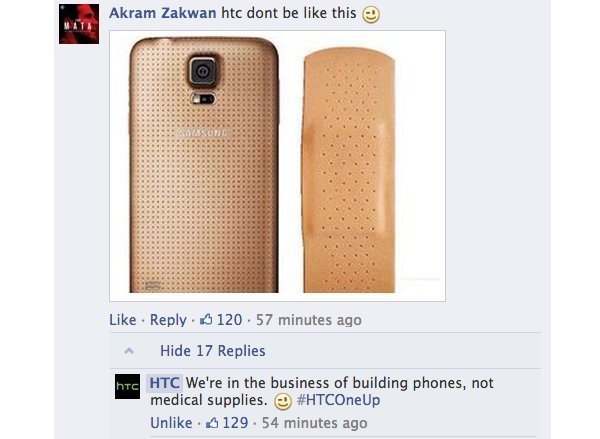Reply to Akram Zakwan's comment

tap(168, 320)
